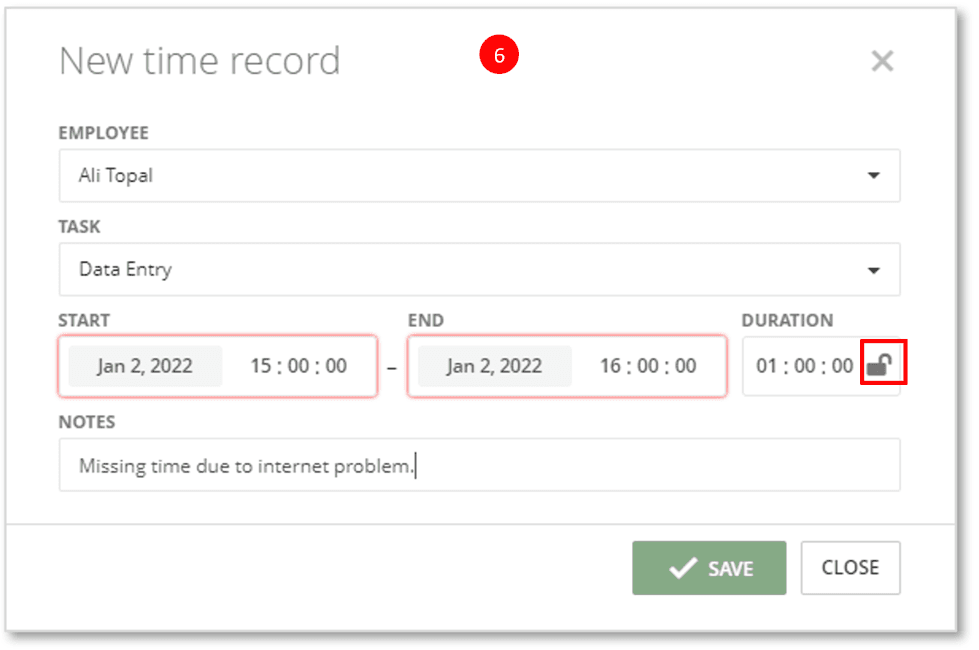Edit the start time 15 : 00 : 00
This screenshot has height=650, width=979.
tap(298, 366)
